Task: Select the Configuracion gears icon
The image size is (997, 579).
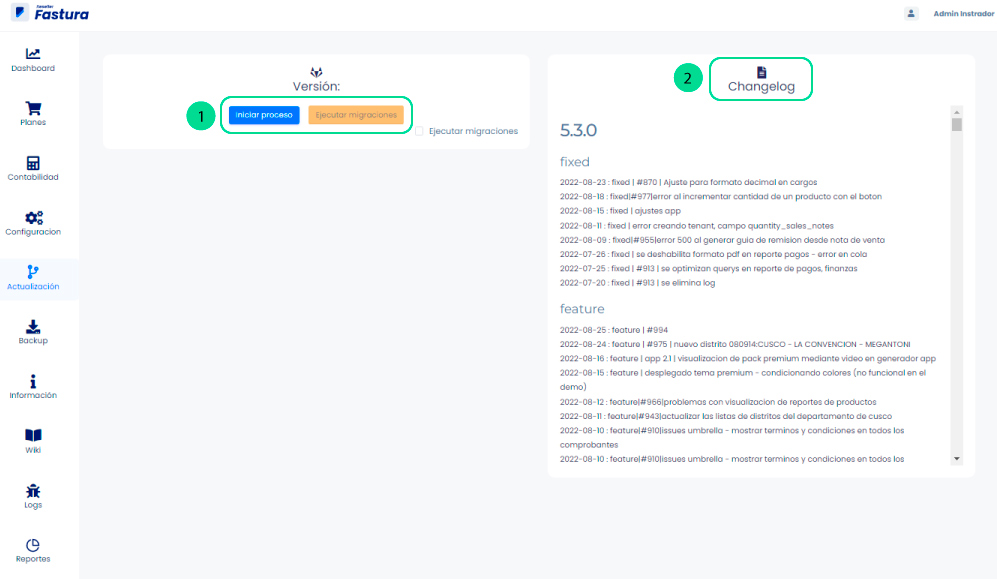Action: point(33,217)
